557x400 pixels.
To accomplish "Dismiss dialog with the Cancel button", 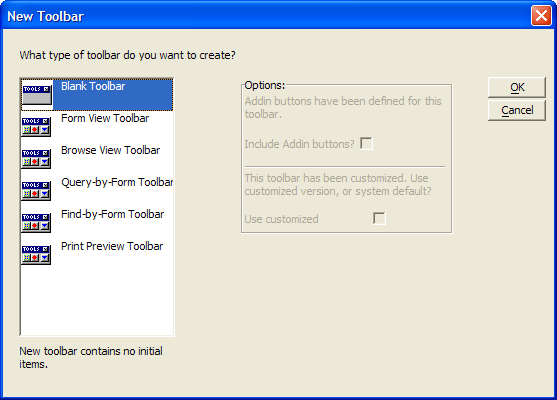I will [517, 110].
